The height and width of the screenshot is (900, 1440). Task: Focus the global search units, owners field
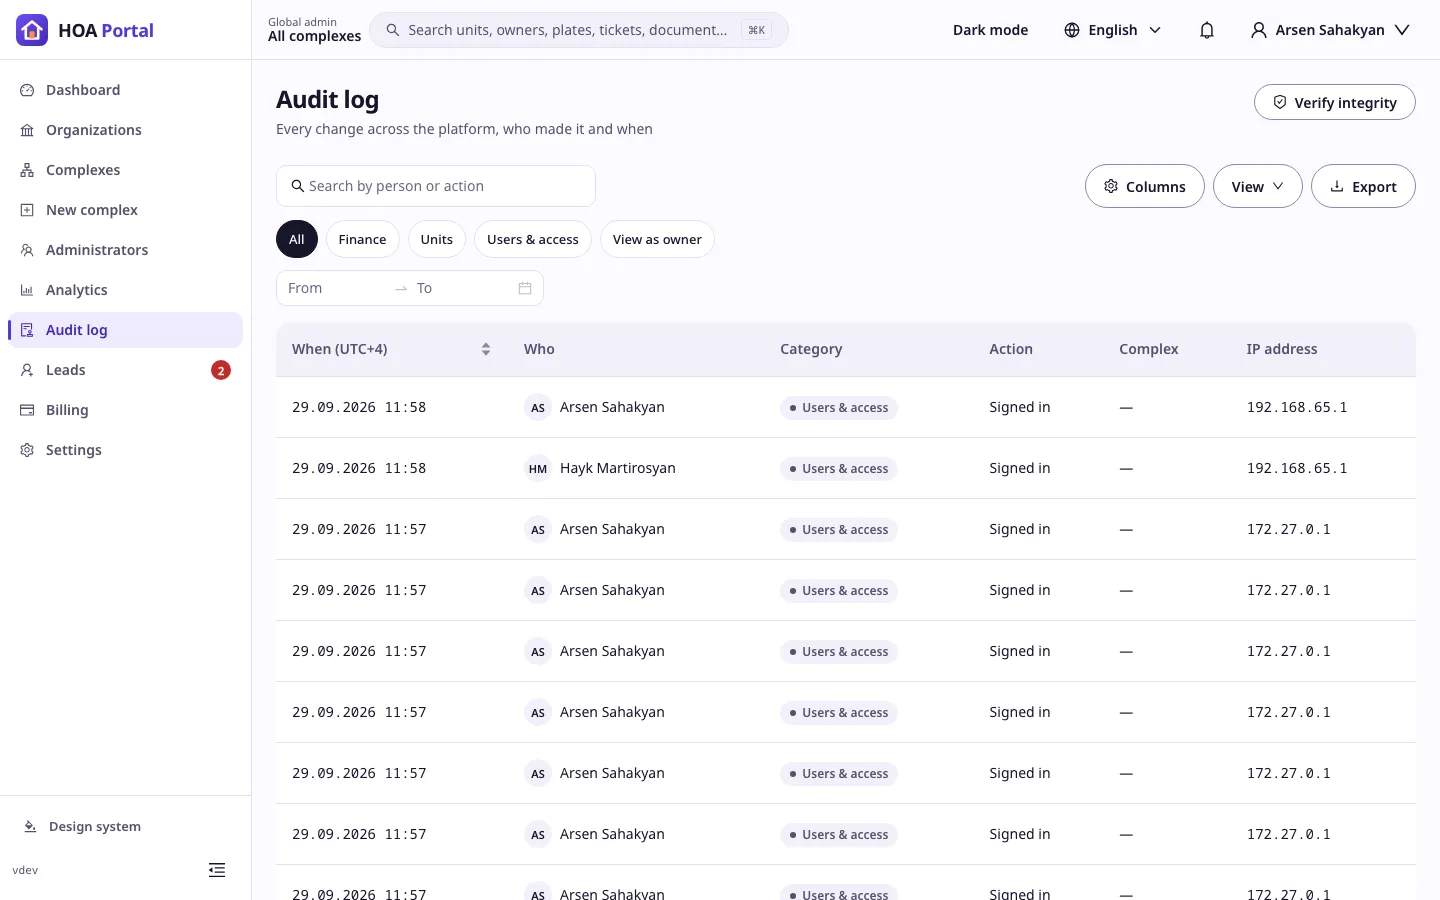click(579, 30)
